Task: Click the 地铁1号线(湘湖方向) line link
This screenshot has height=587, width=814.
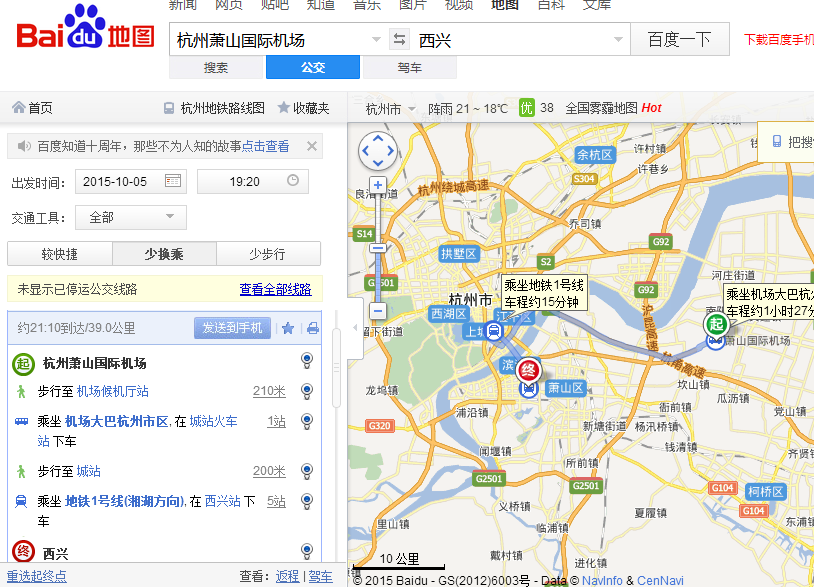Action: [125, 501]
